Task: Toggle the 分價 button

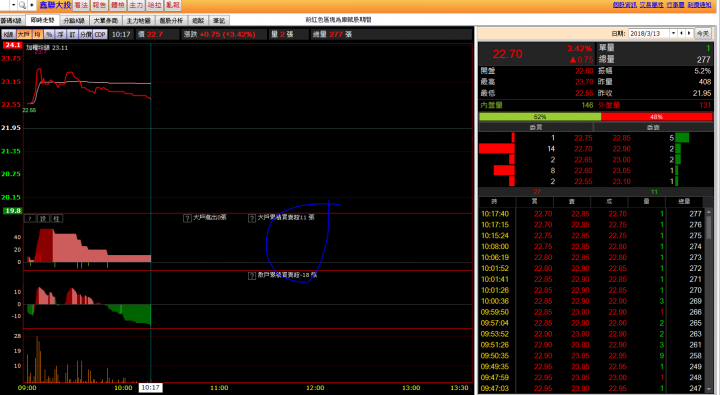Action: [85, 34]
